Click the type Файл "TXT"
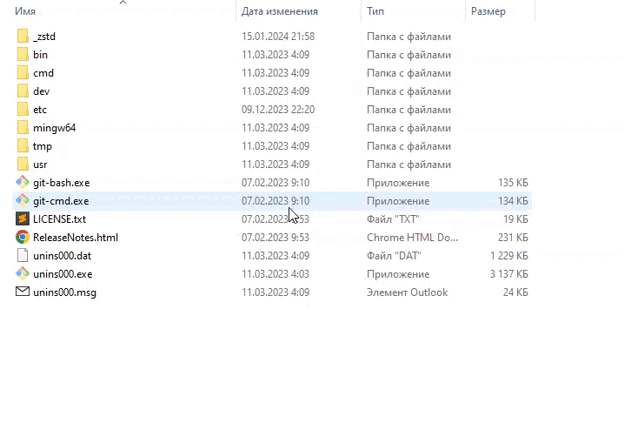The height and width of the screenshot is (430, 624). point(393,219)
